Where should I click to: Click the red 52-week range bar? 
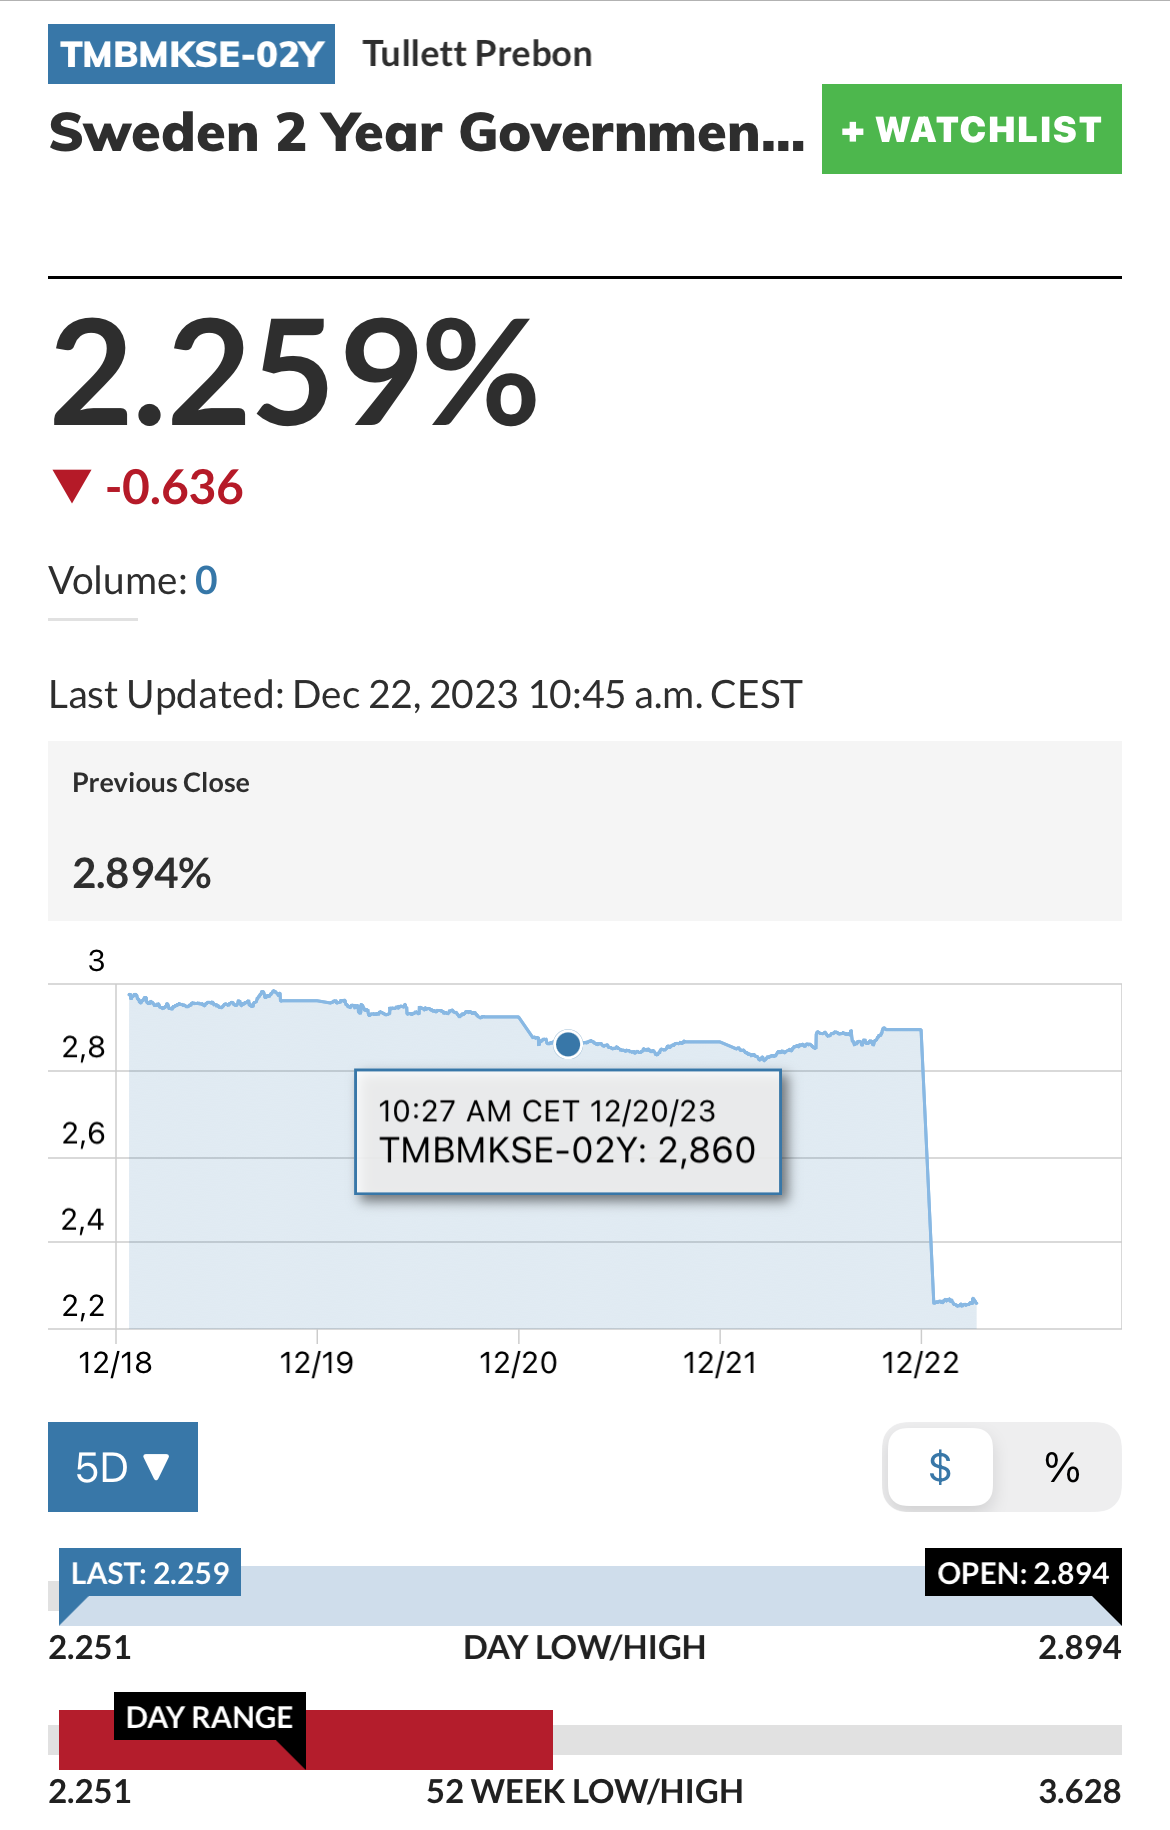click(x=430, y=1739)
